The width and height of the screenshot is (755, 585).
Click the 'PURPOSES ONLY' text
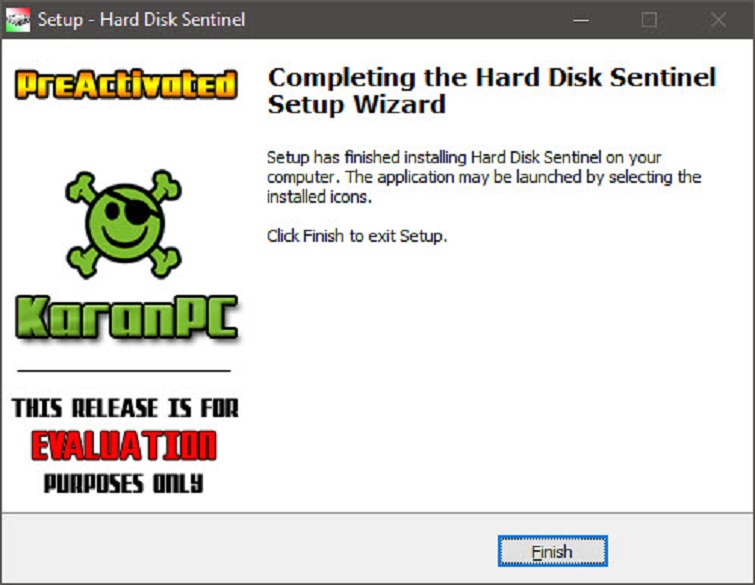pos(124,483)
